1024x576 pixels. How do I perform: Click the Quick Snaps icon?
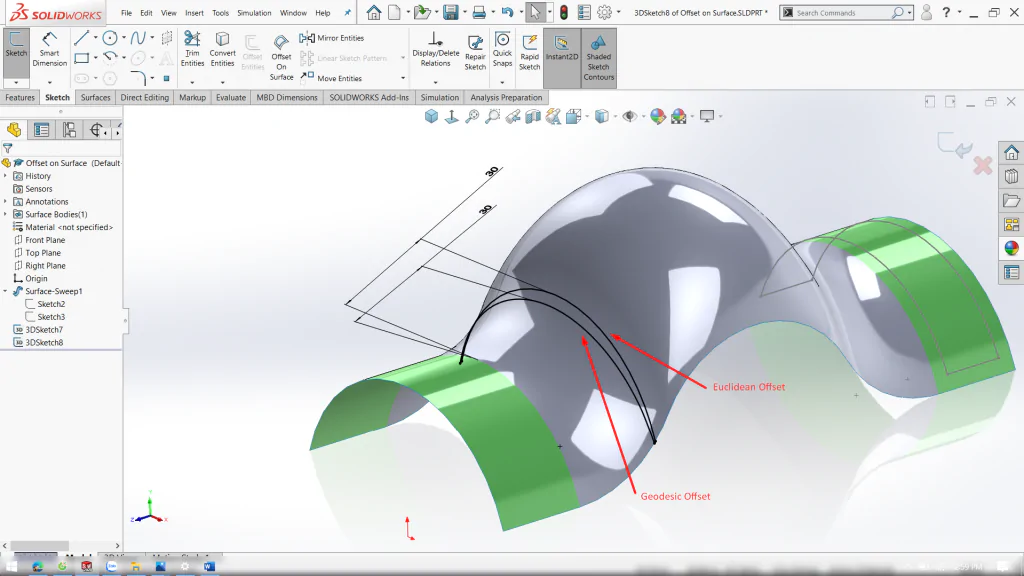point(502,49)
